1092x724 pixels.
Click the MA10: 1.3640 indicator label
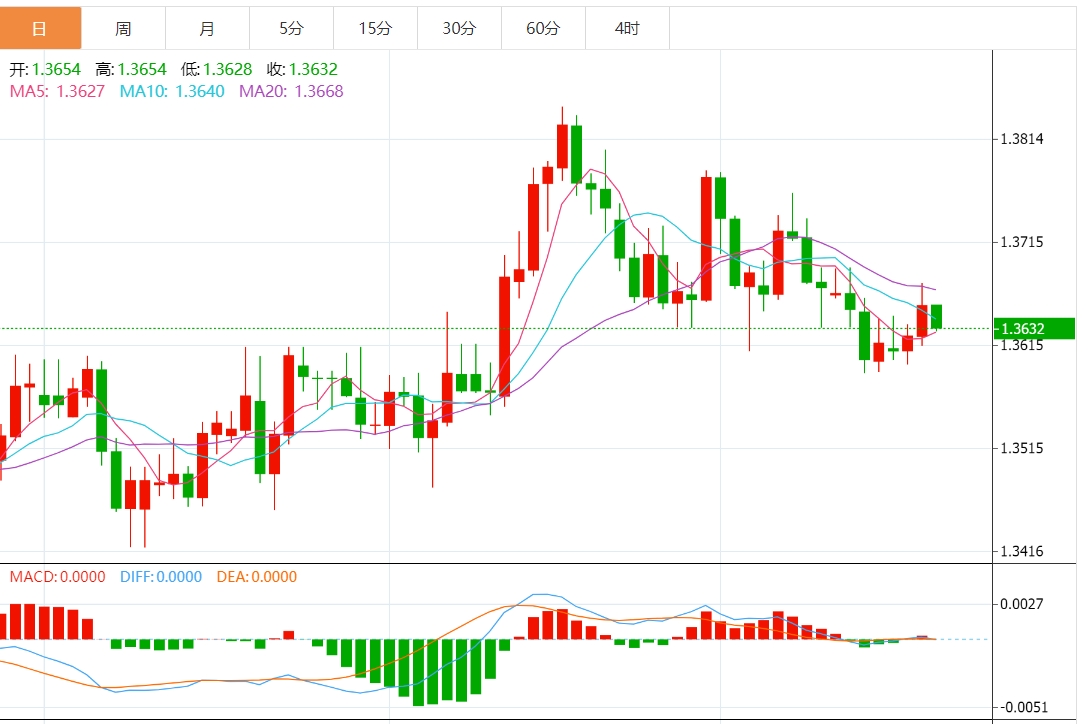172,91
